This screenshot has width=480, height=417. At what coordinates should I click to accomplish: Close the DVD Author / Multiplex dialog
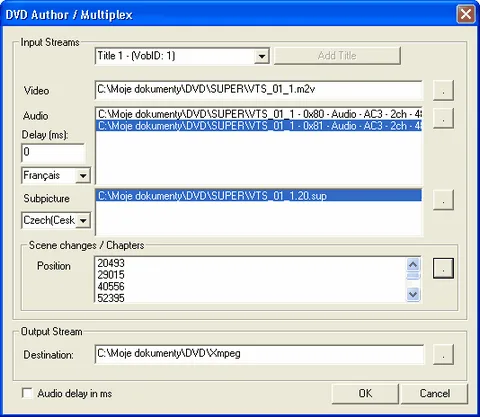(x=465, y=14)
